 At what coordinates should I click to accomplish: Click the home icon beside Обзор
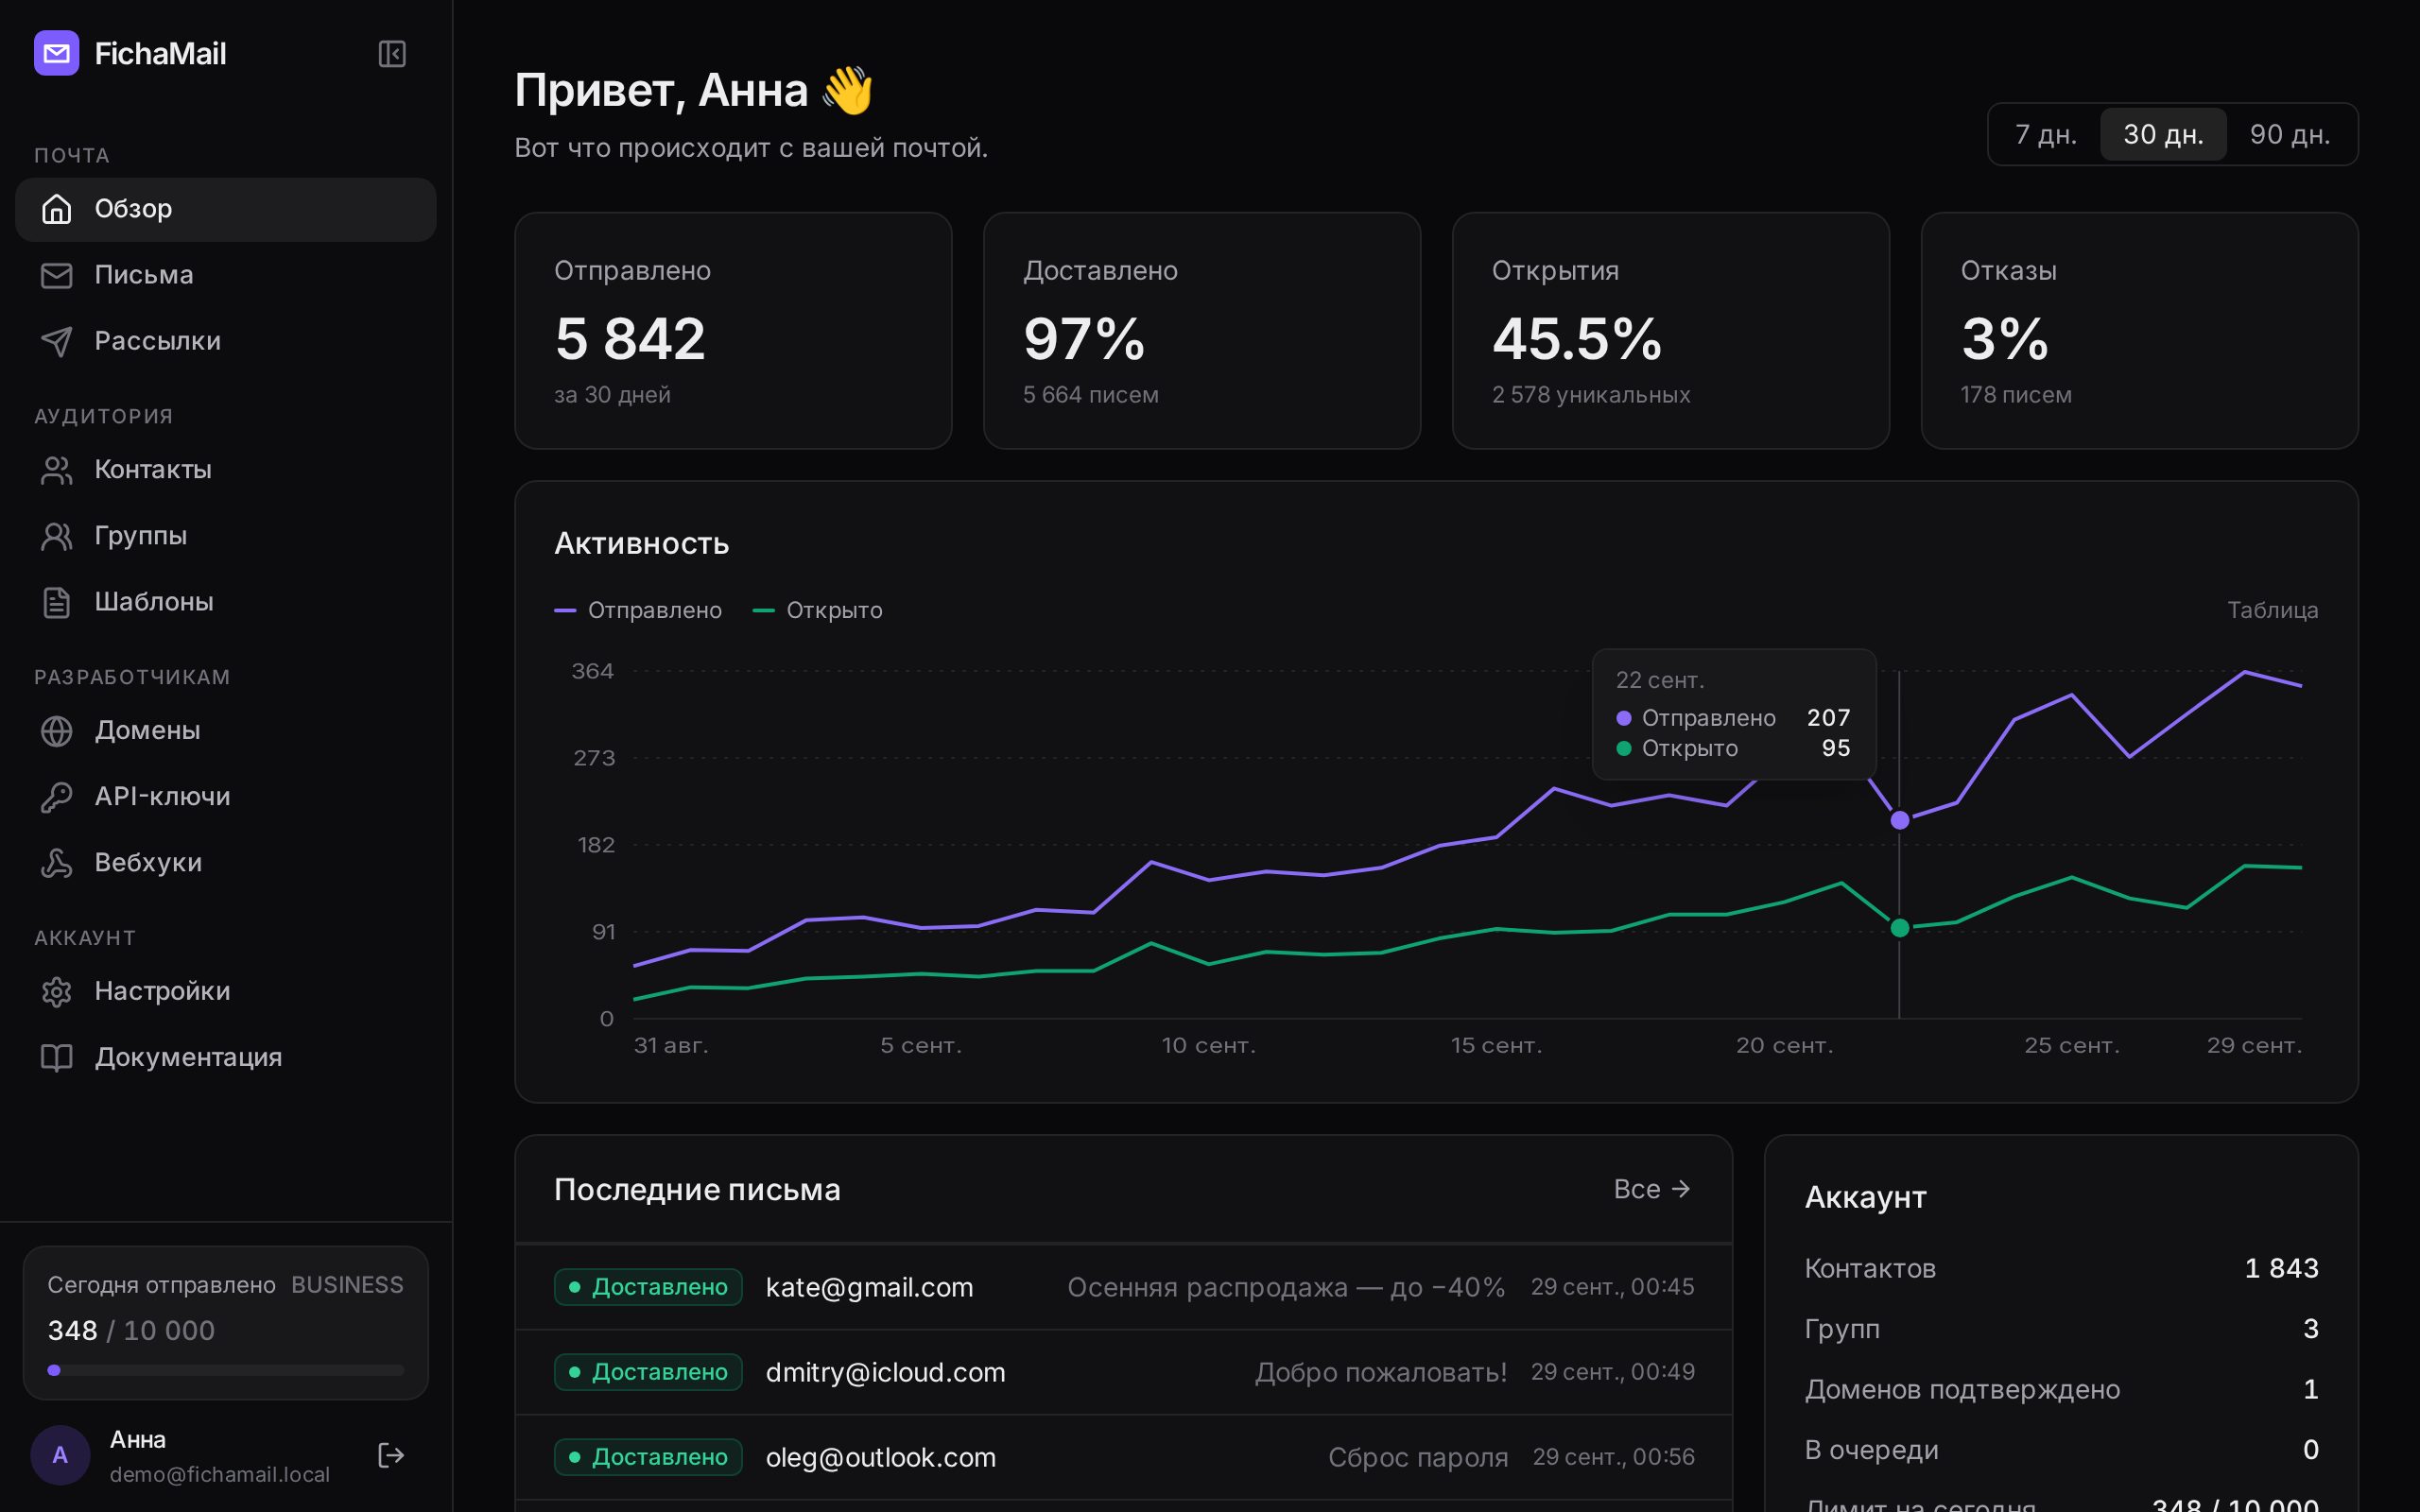point(56,209)
